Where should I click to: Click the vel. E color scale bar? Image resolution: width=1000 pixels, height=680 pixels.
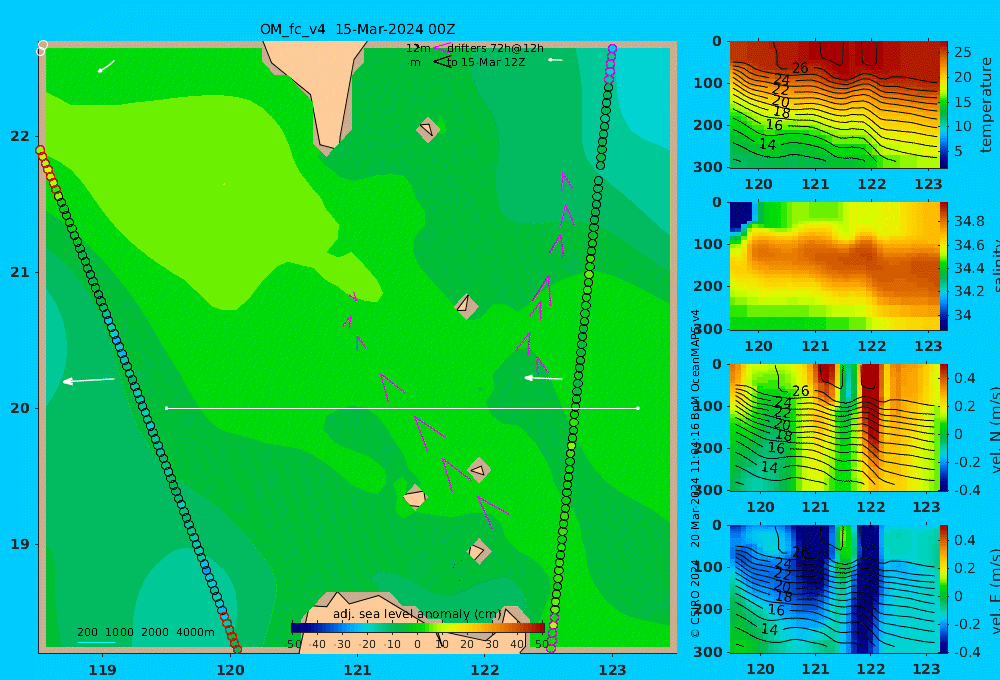pyautogui.click(x=943, y=589)
